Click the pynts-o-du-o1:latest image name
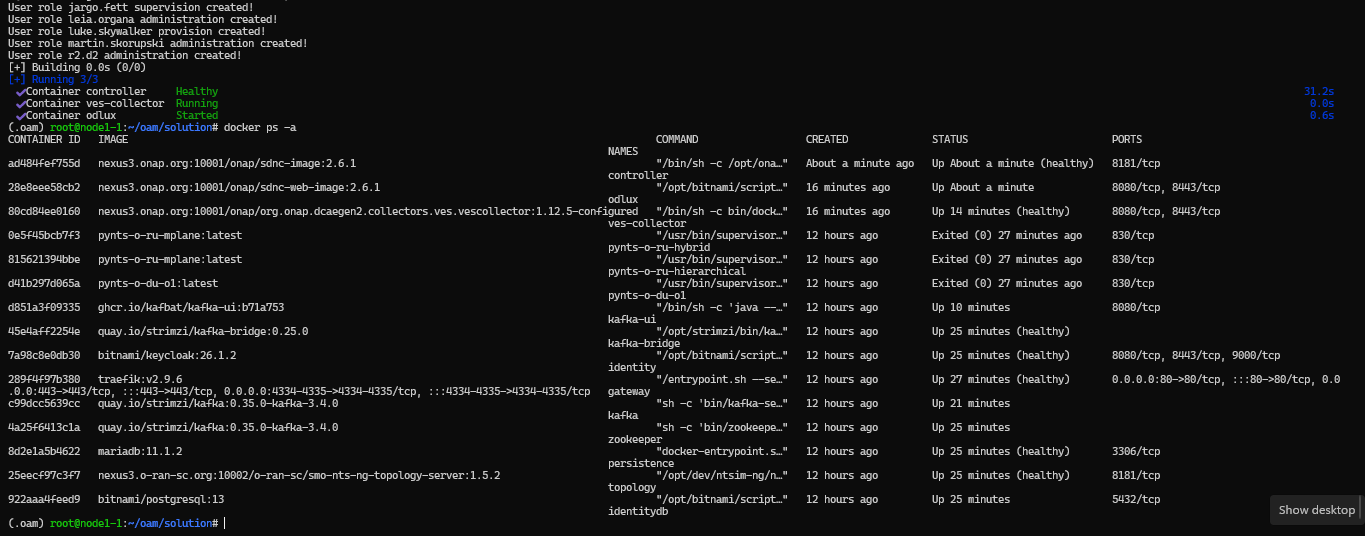The height and width of the screenshot is (536, 1365). [x=158, y=283]
